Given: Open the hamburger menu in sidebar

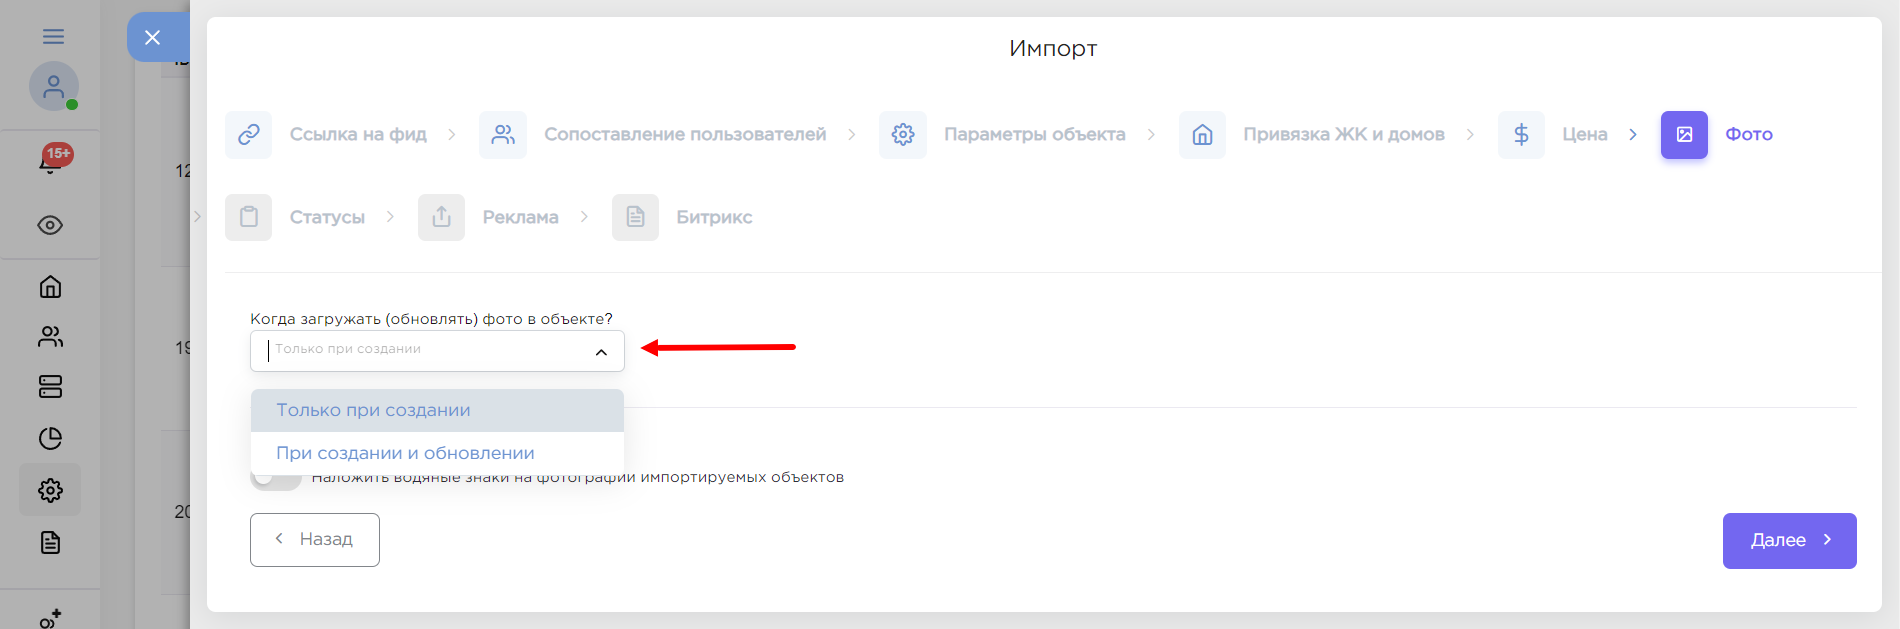Looking at the screenshot, I should point(53,37).
